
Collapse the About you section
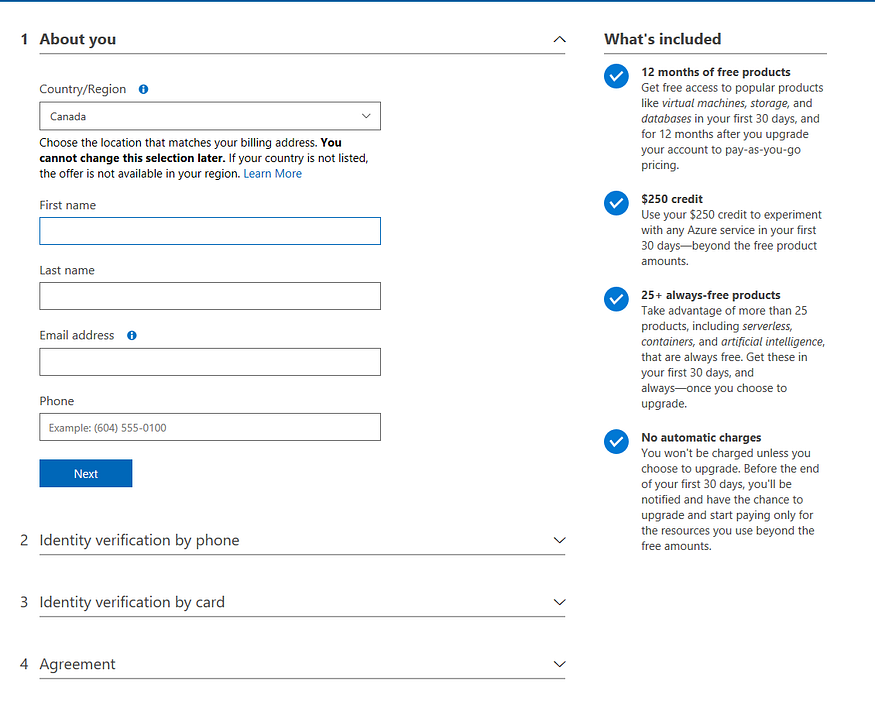coord(559,39)
